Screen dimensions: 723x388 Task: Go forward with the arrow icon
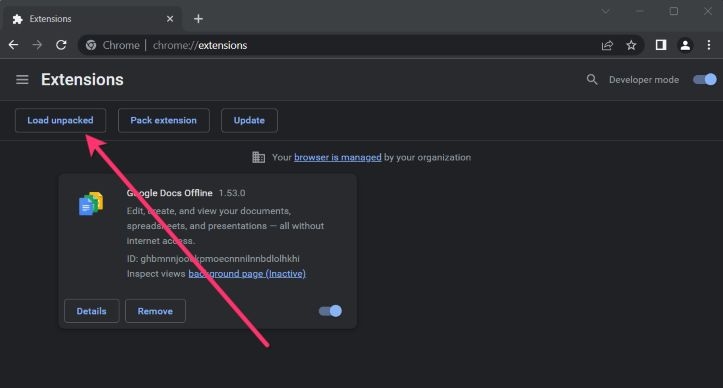[x=37, y=45]
